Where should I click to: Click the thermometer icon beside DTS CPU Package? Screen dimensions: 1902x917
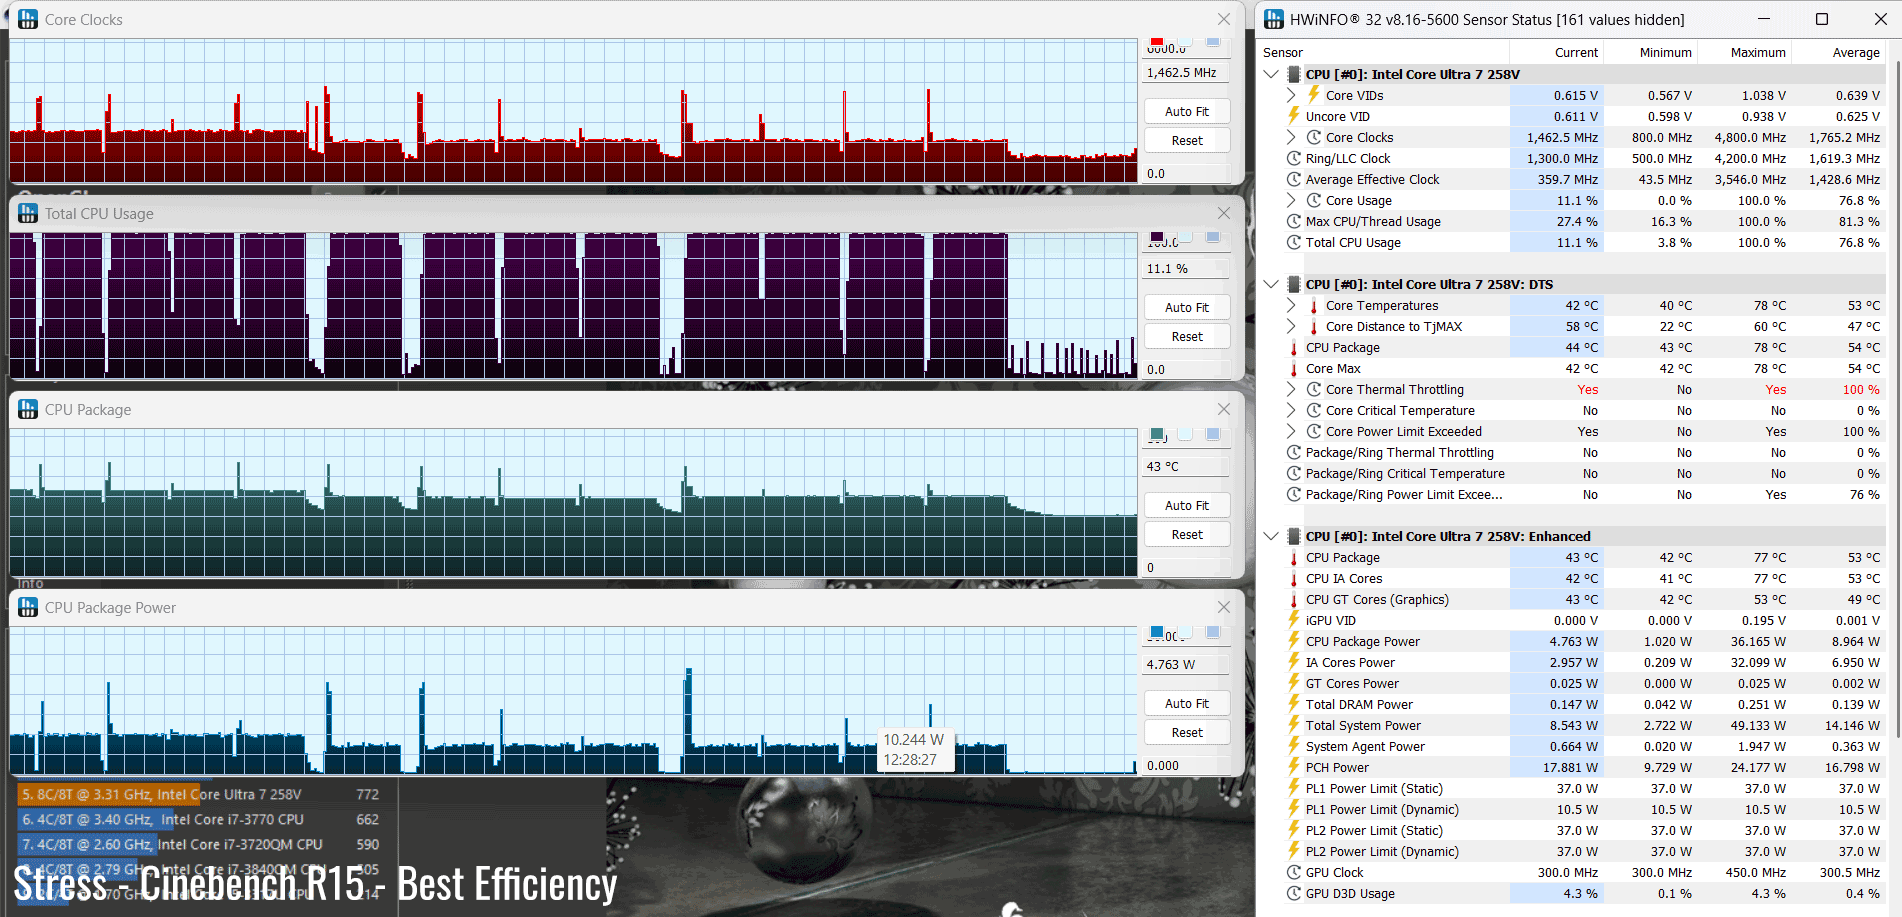pyautogui.click(x=1294, y=348)
